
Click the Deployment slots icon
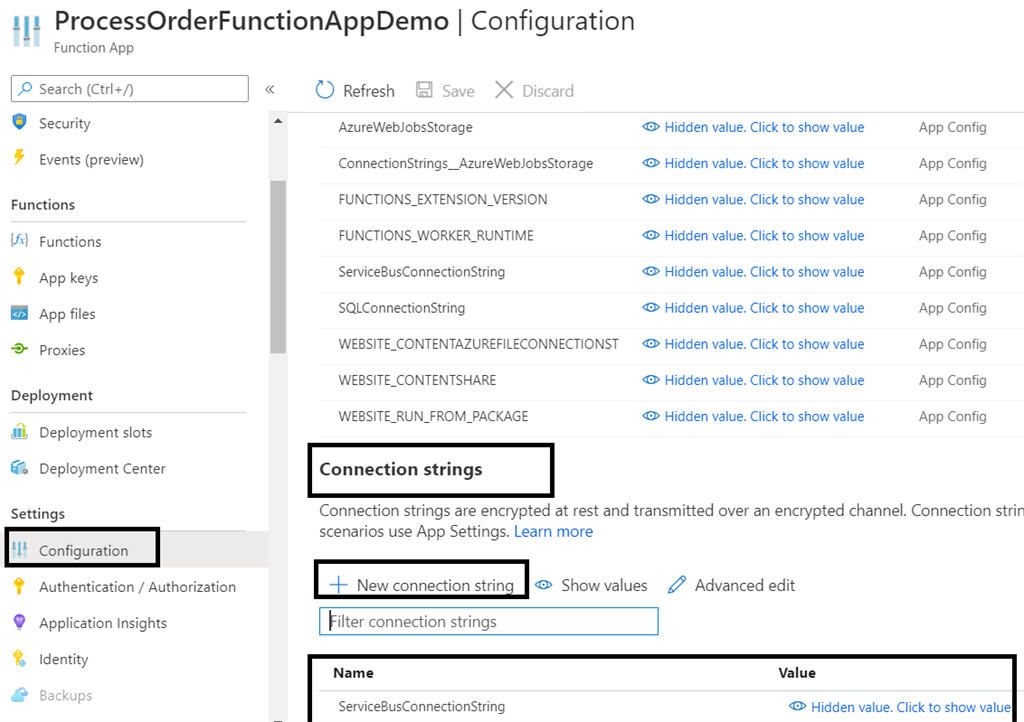pyautogui.click(x=20, y=432)
